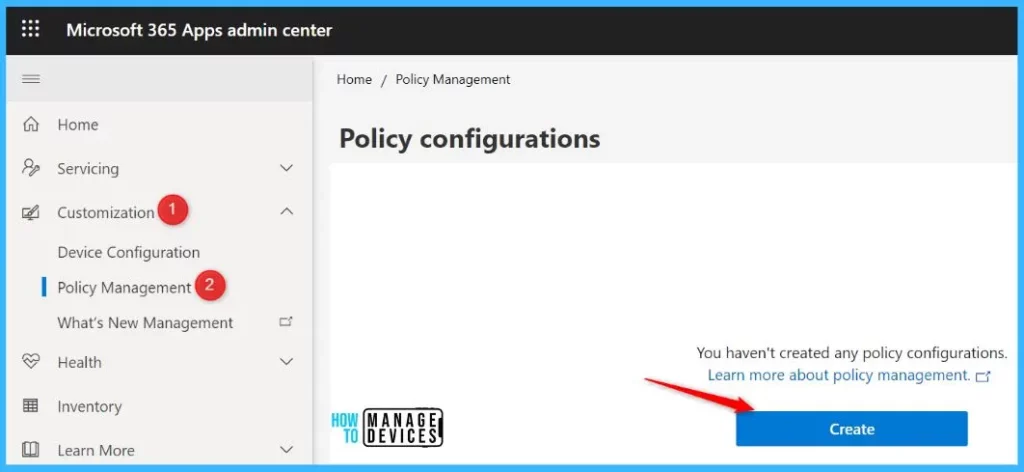Open the app launcher waffle icon
The height and width of the screenshot is (472, 1024).
[31, 29]
